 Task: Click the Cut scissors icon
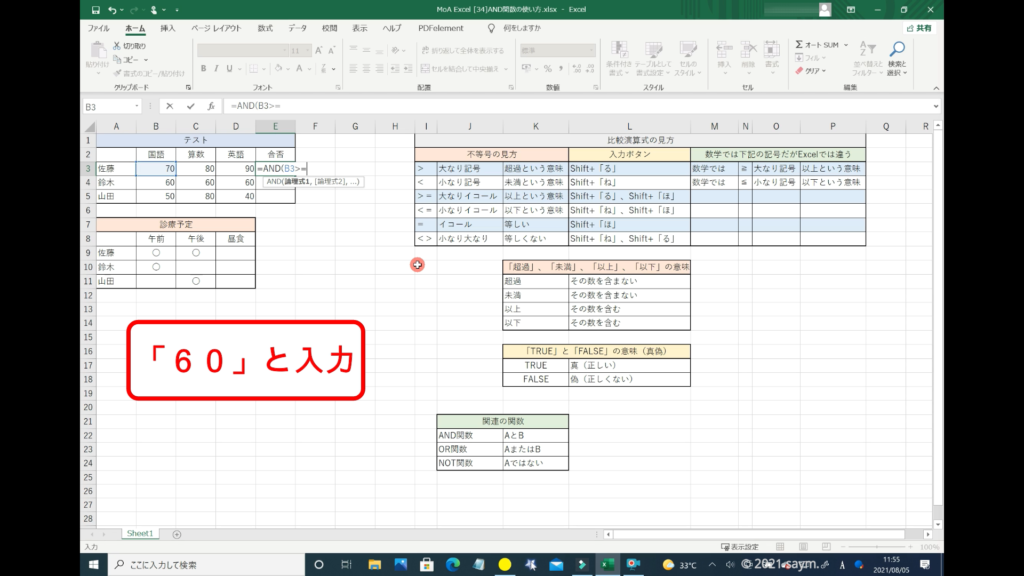point(117,46)
